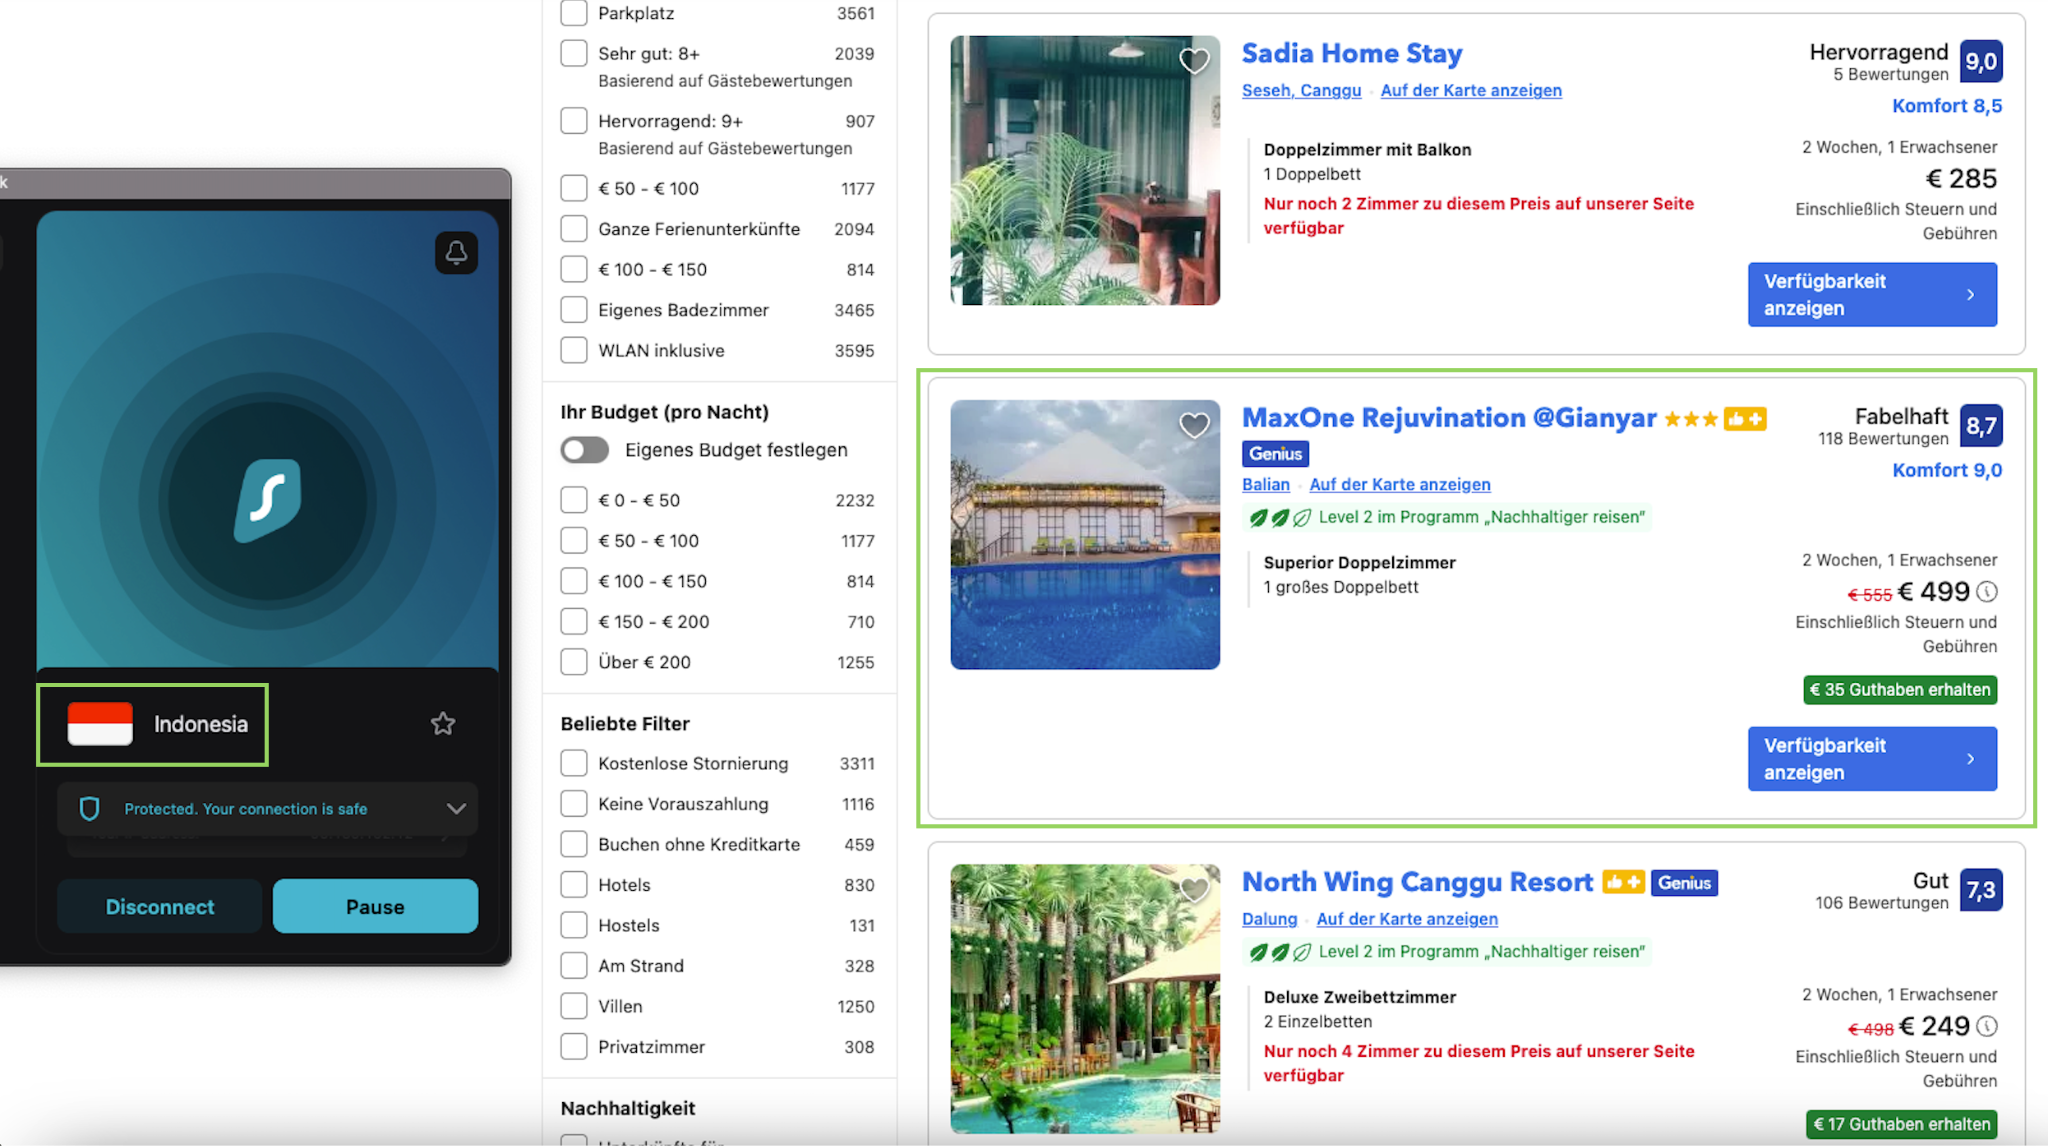Screen dimensions: 2048x1146
Task: Check the Parkplatz filter
Action: pyautogui.click(x=574, y=13)
